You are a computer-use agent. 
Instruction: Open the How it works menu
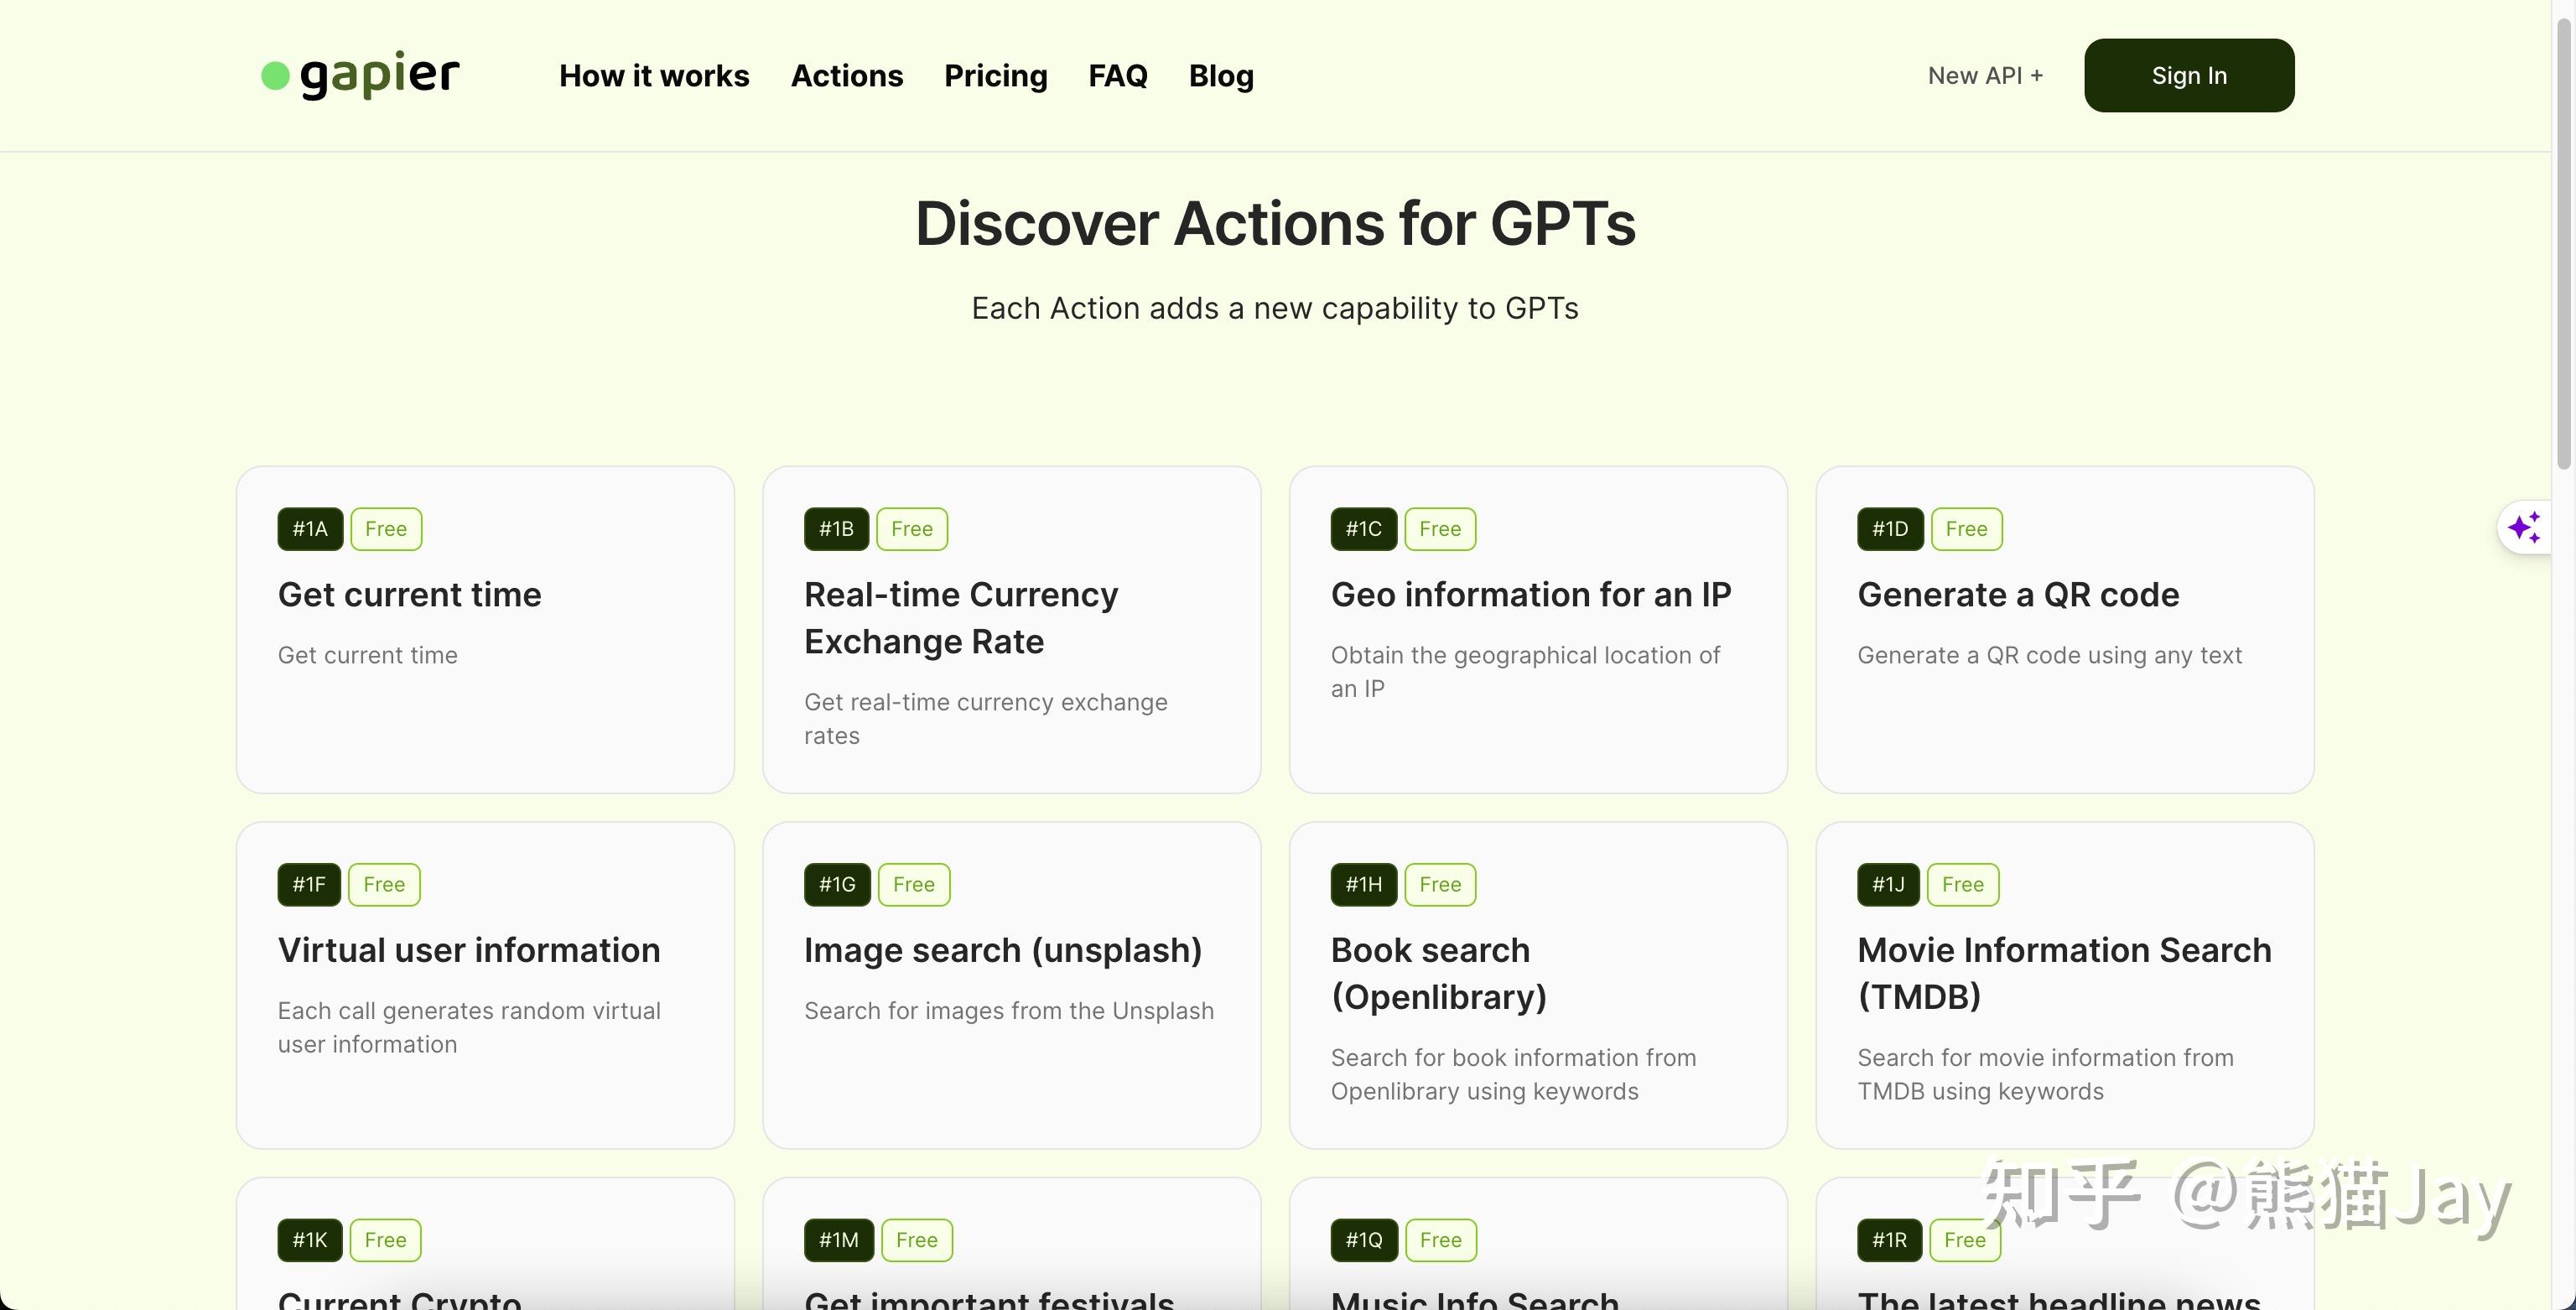pyautogui.click(x=654, y=76)
